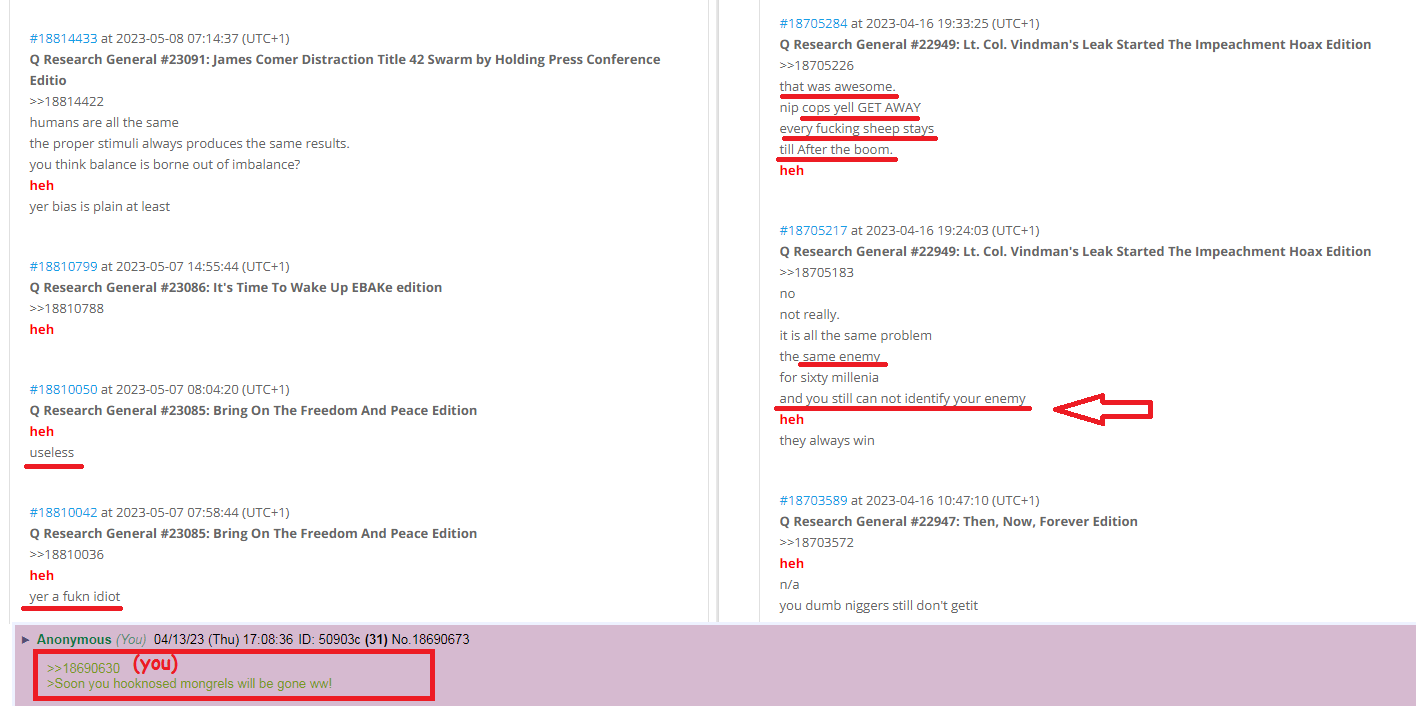Click the line 'they always win'
The width and height of the screenshot is (1416, 706).
[827, 441]
